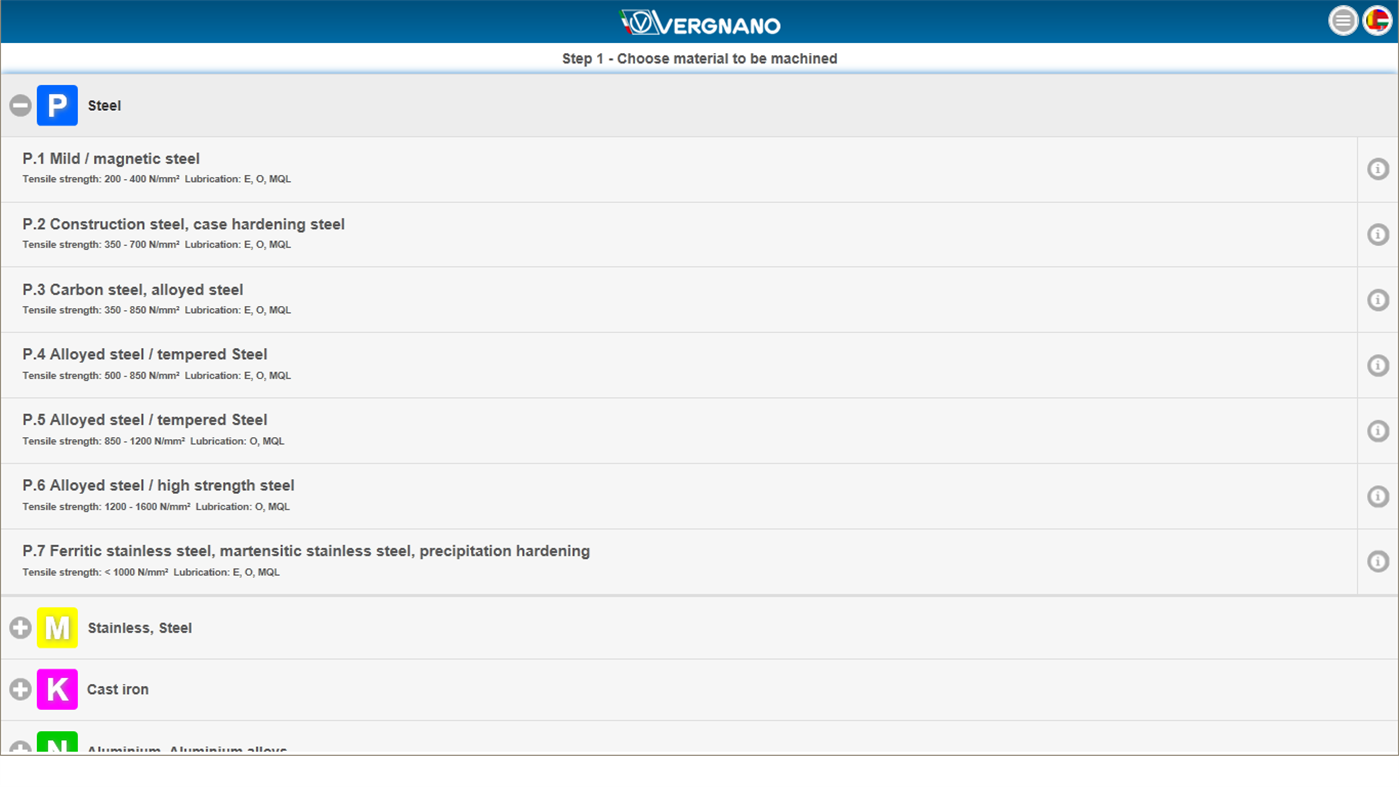View info for P.7 Ferritic stainless steel
This screenshot has width=1399, height=787.
click(x=1377, y=561)
